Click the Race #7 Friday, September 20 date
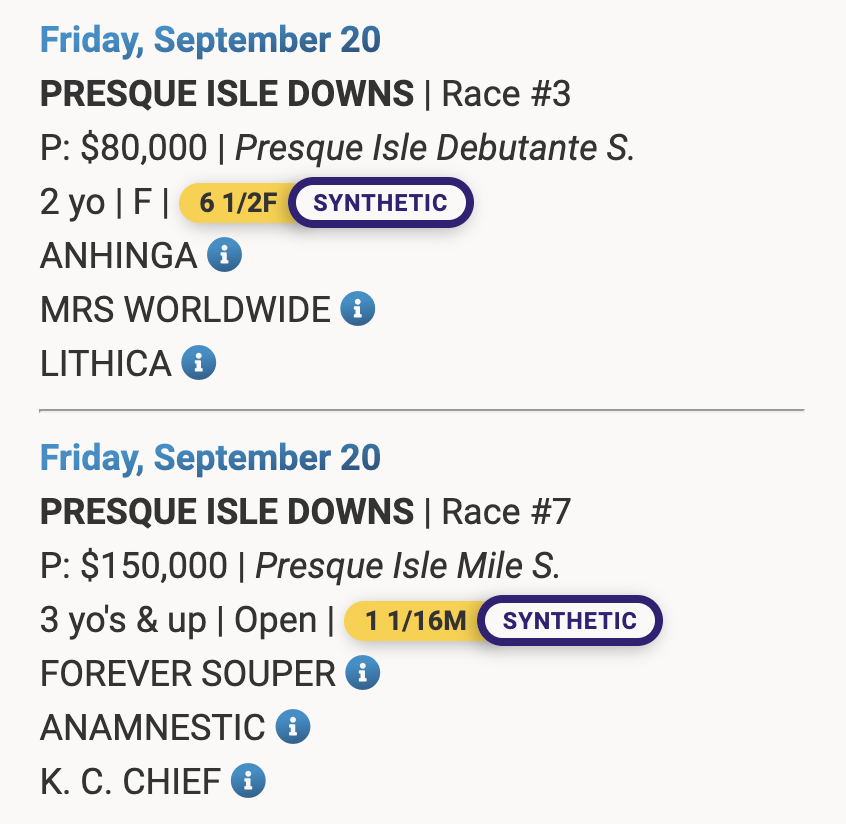846x824 pixels. (x=210, y=457)
